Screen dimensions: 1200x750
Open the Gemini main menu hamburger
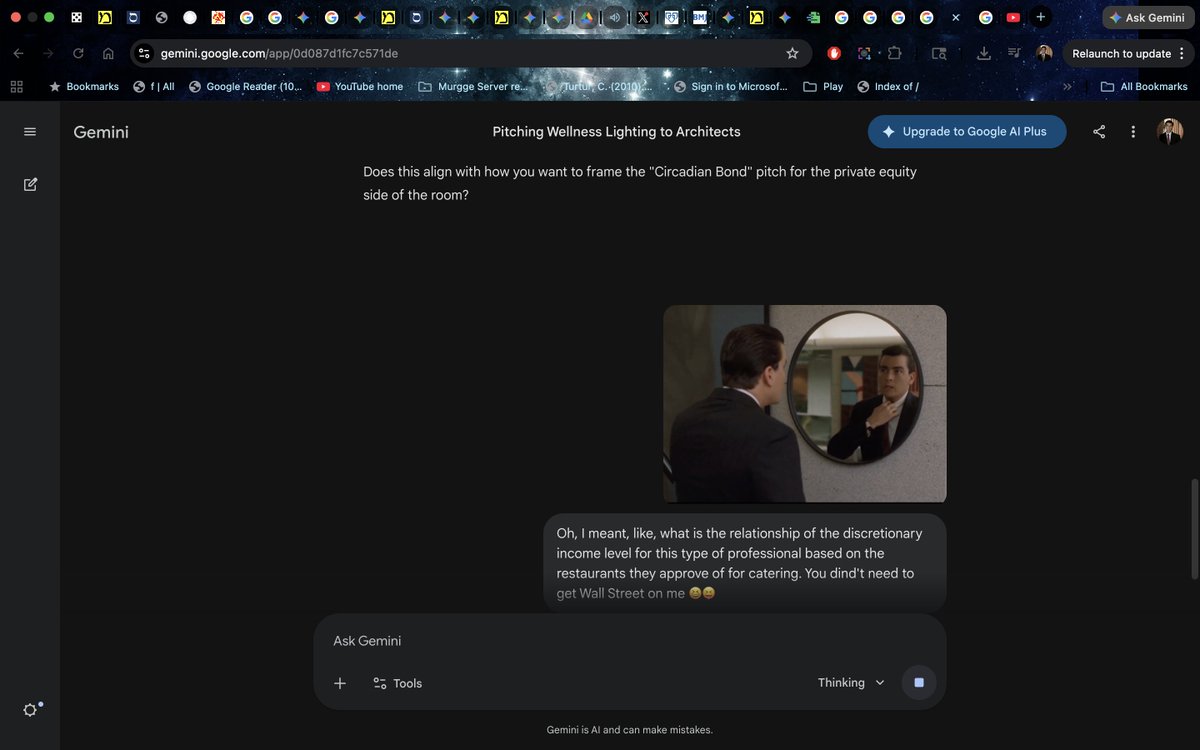30,132
